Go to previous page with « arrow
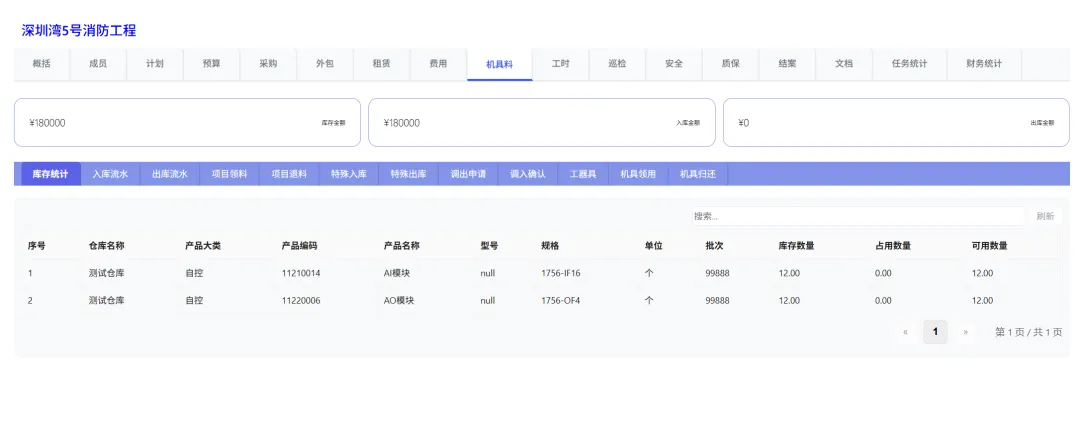The height and width of the screenshot is (442, 1080). (905, 332)
